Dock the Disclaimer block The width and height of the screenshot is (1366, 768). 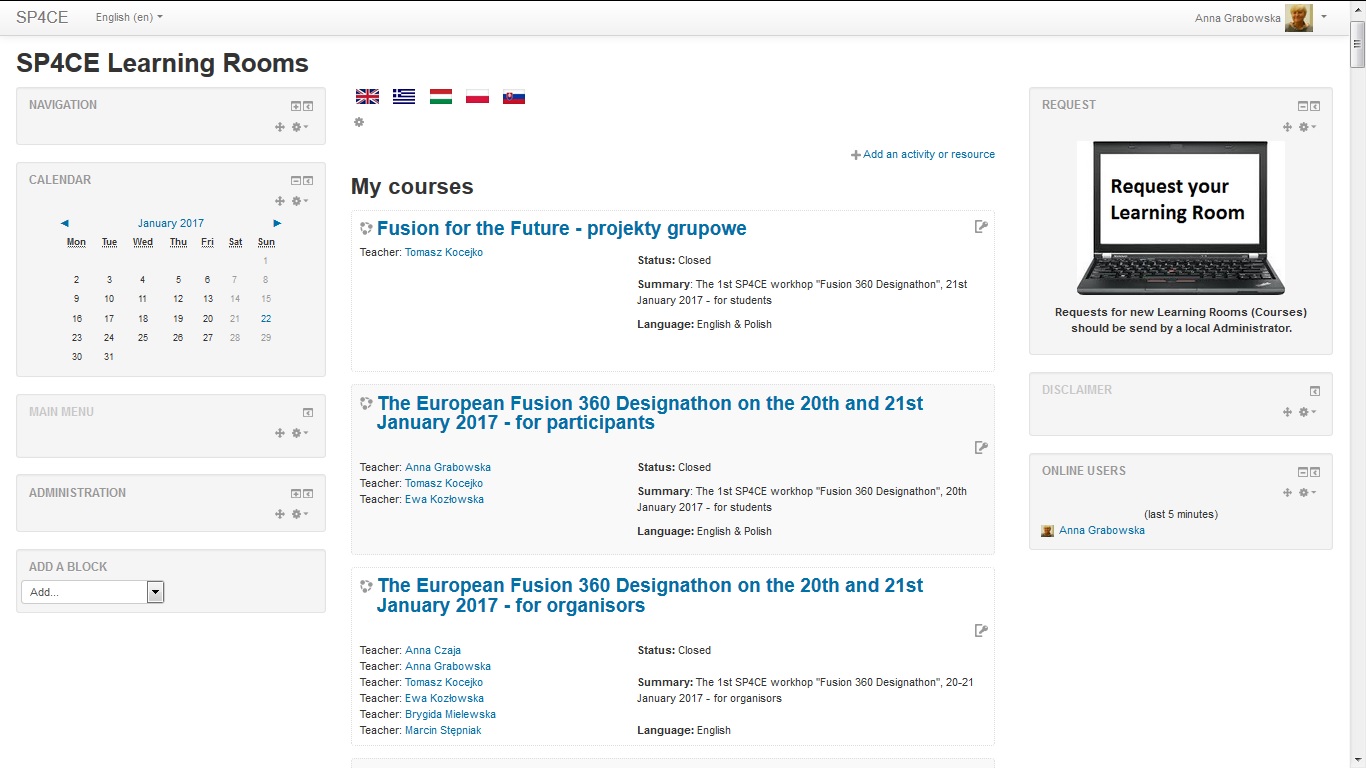(1316, 391)
